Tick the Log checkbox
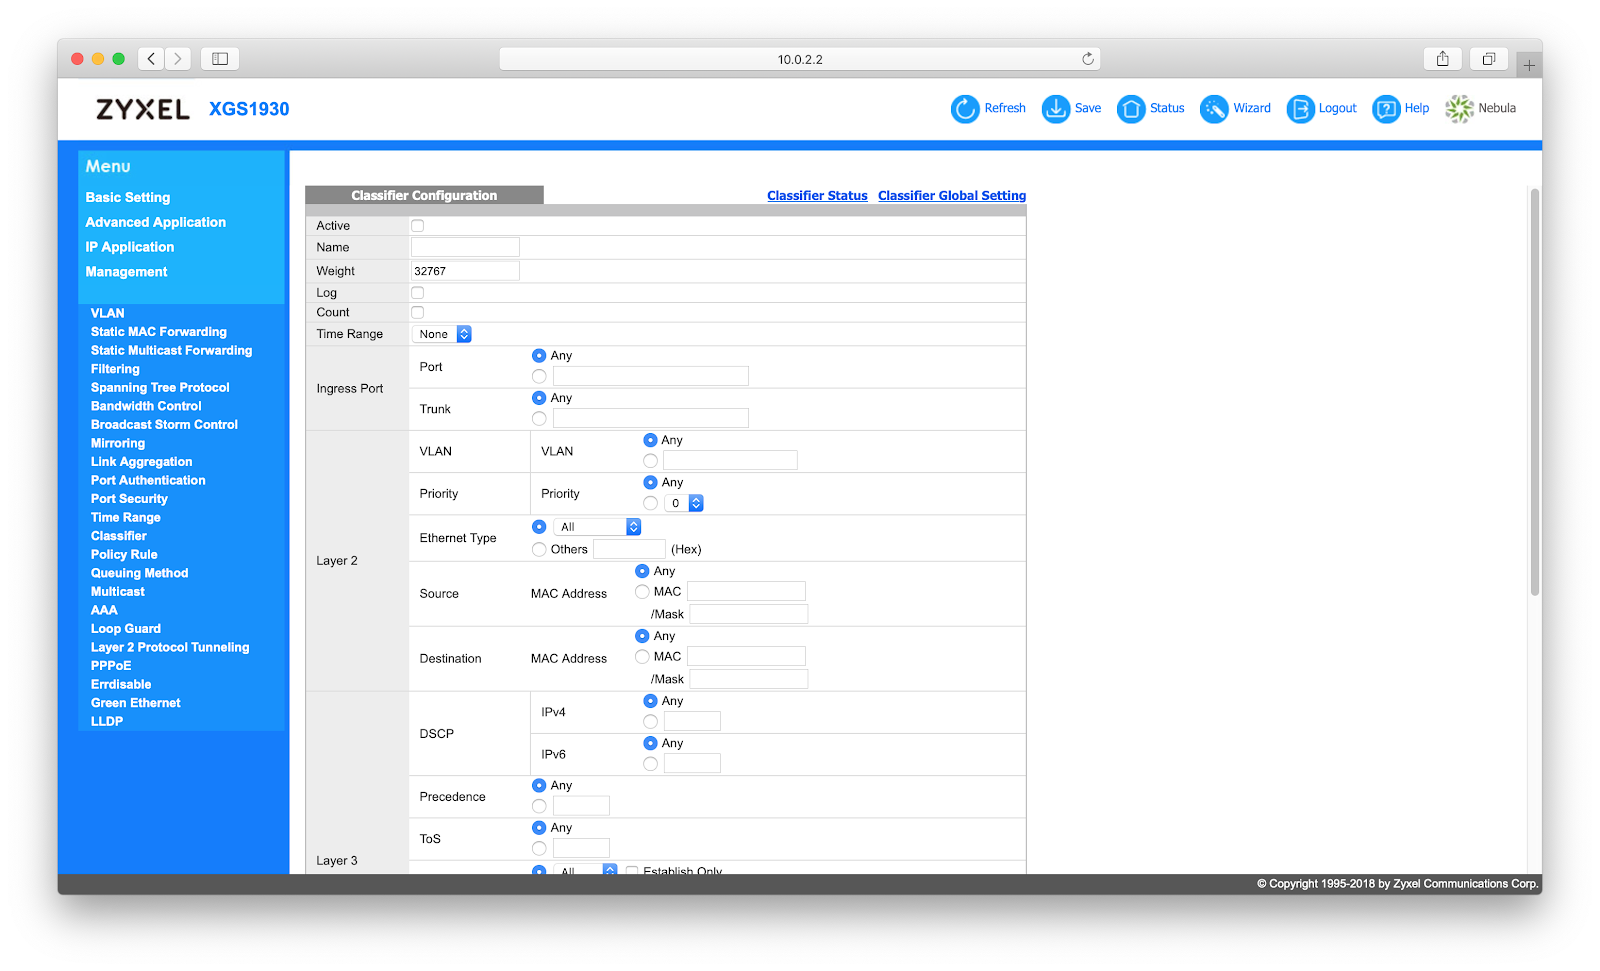Image resolution: width=1600 pixels, height=971 pixels. click(418, 293)
